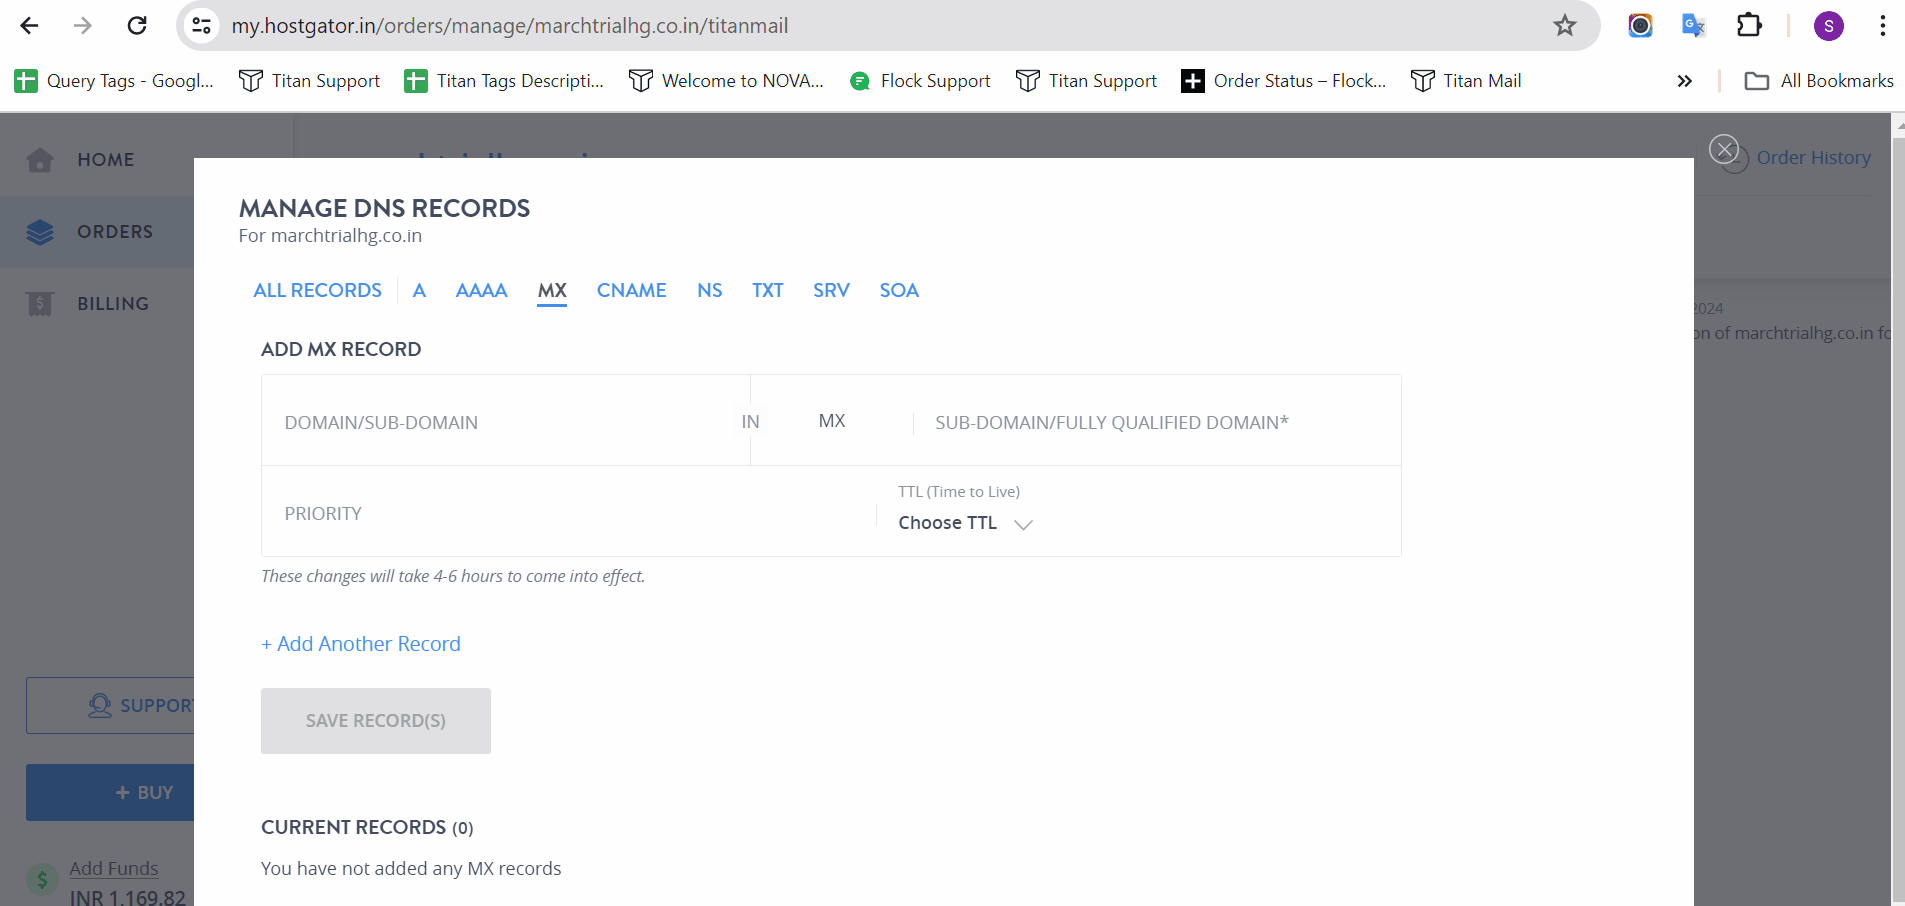Go back to the previous page
Screen dimensions: 1905x906
pyautogui.click(x=29, y=25)
